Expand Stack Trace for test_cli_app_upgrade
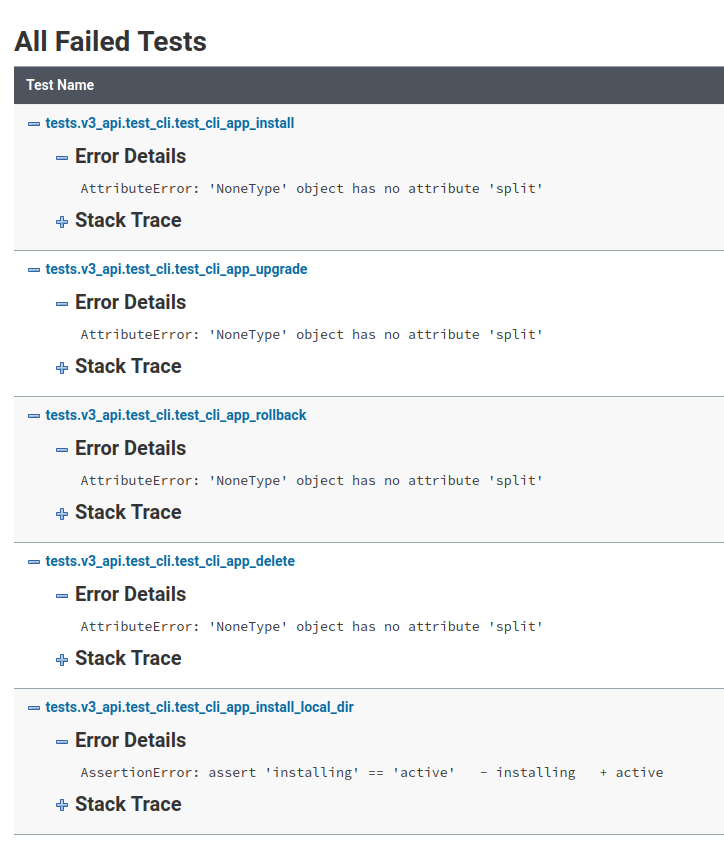724x847 pixels. (x=62, y=367)
